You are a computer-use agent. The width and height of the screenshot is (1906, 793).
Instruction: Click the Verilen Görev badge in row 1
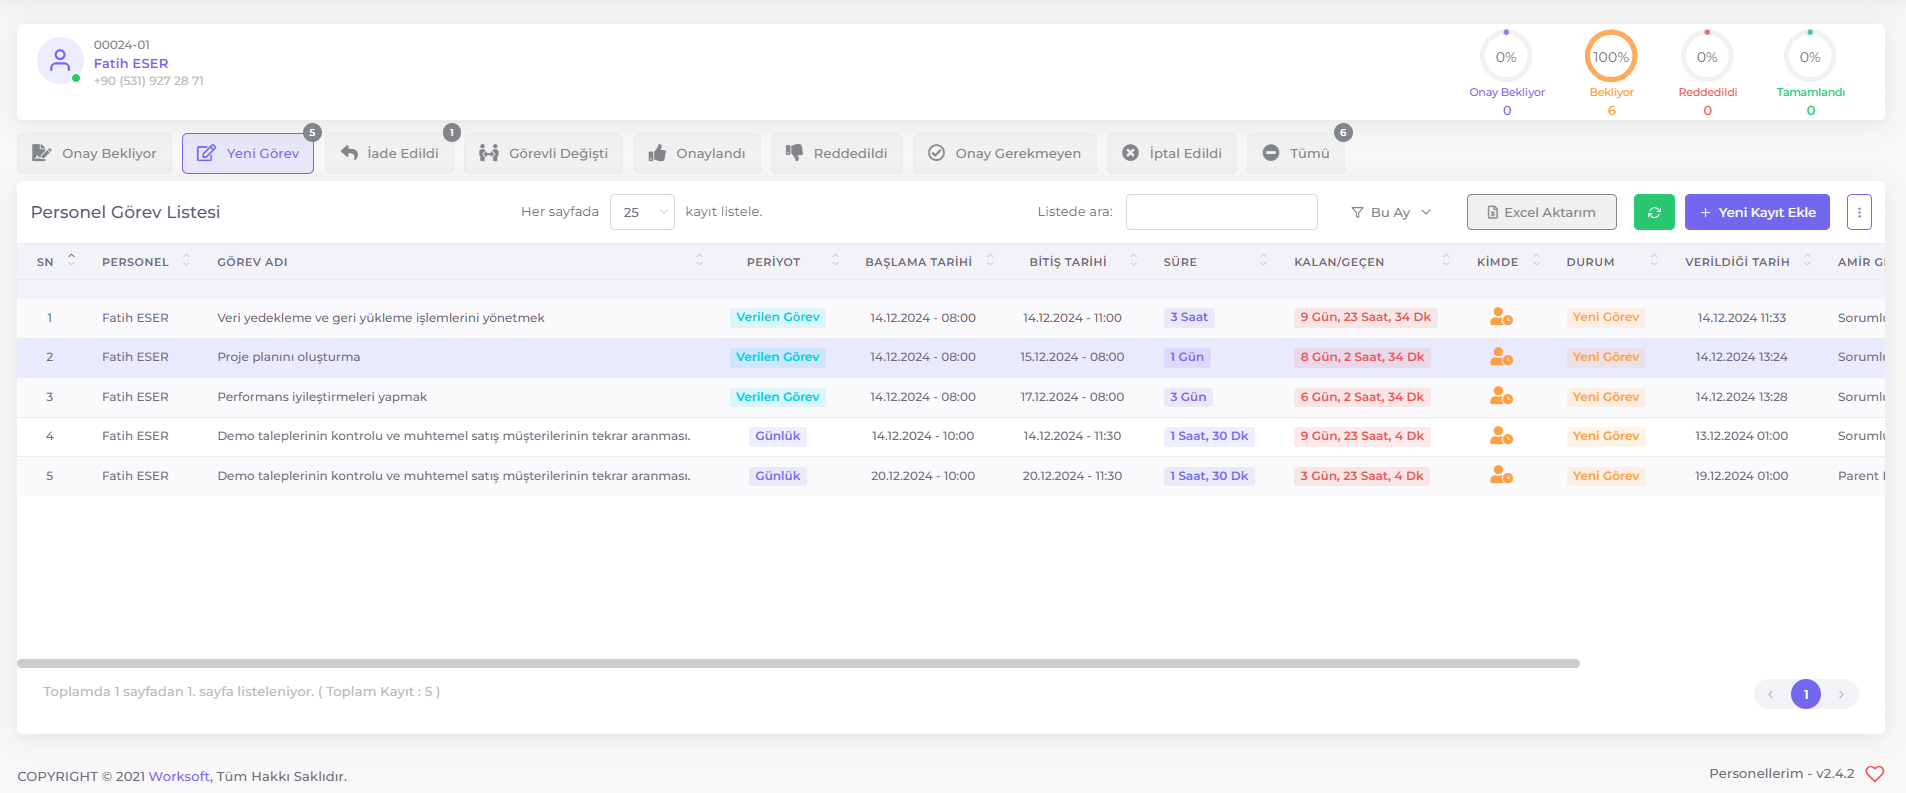click(778, 317)
